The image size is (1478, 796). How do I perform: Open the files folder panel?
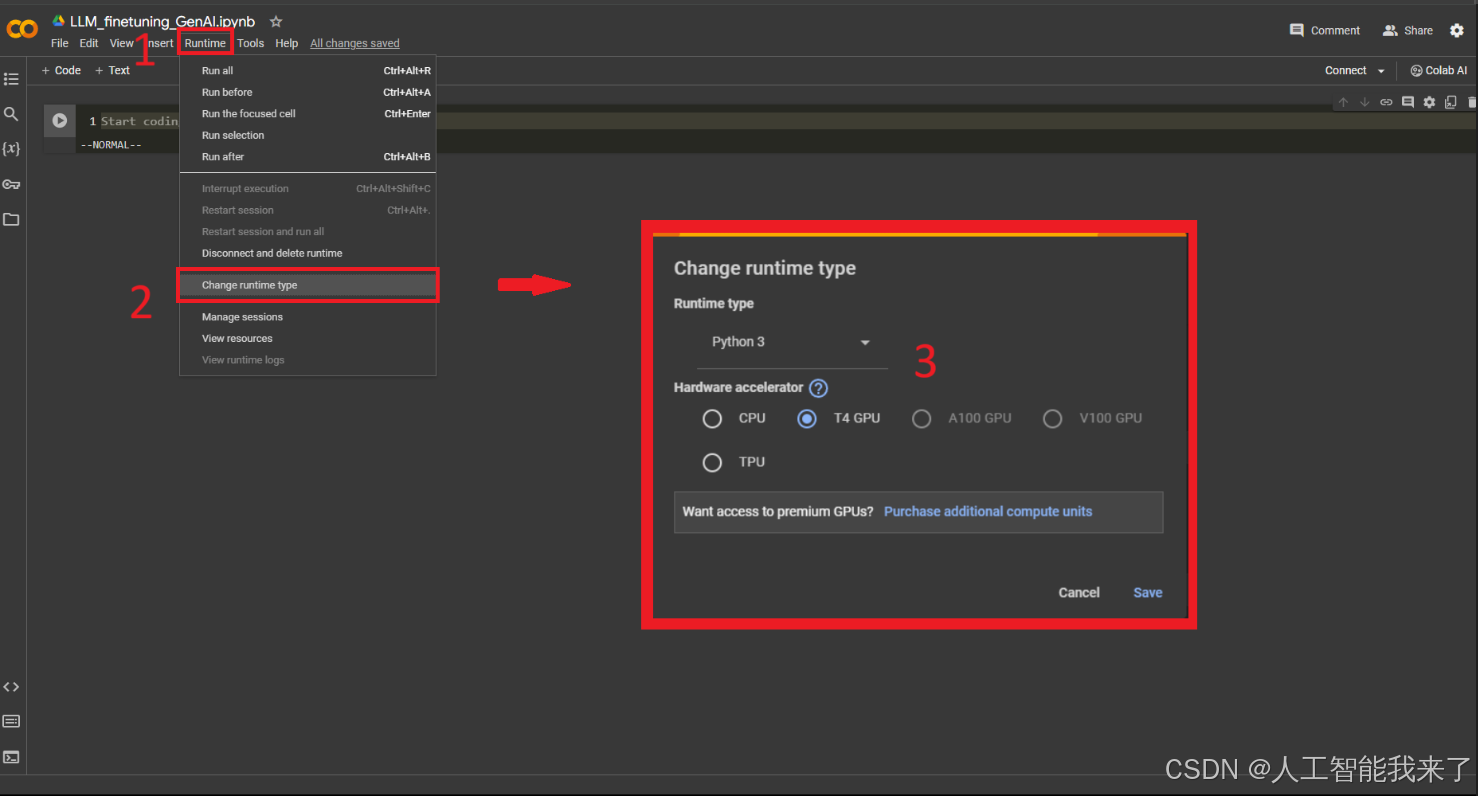[x=11, y=219]
